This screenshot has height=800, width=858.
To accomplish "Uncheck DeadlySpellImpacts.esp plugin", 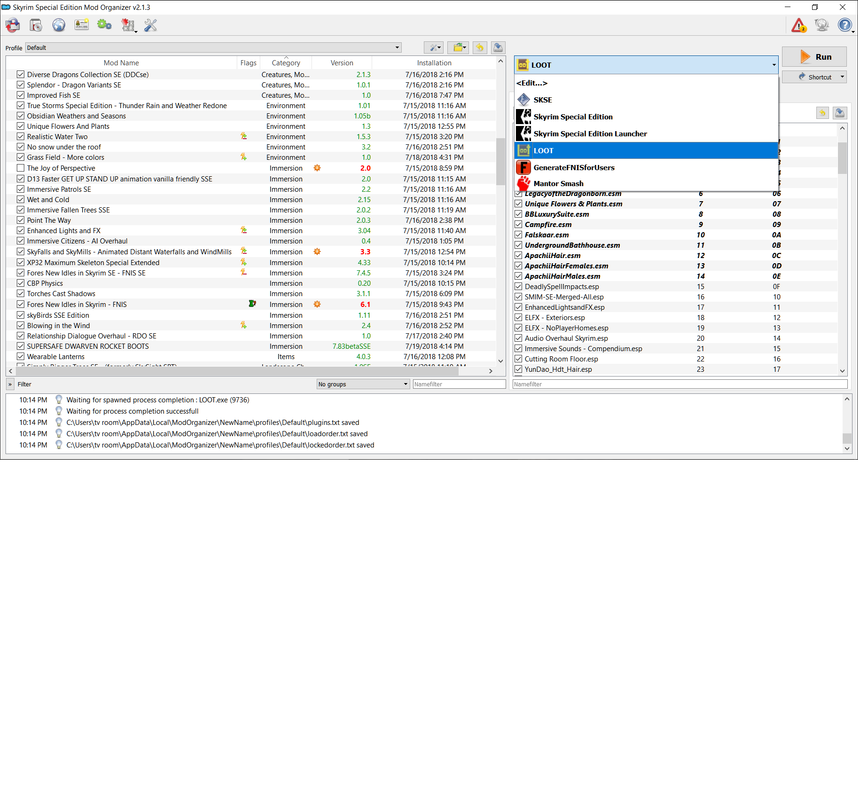I will (518, 286).
